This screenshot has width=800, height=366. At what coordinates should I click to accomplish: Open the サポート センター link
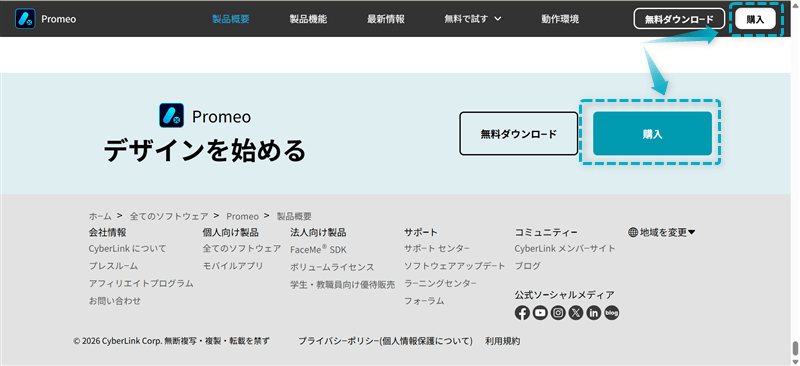point(437,249)
